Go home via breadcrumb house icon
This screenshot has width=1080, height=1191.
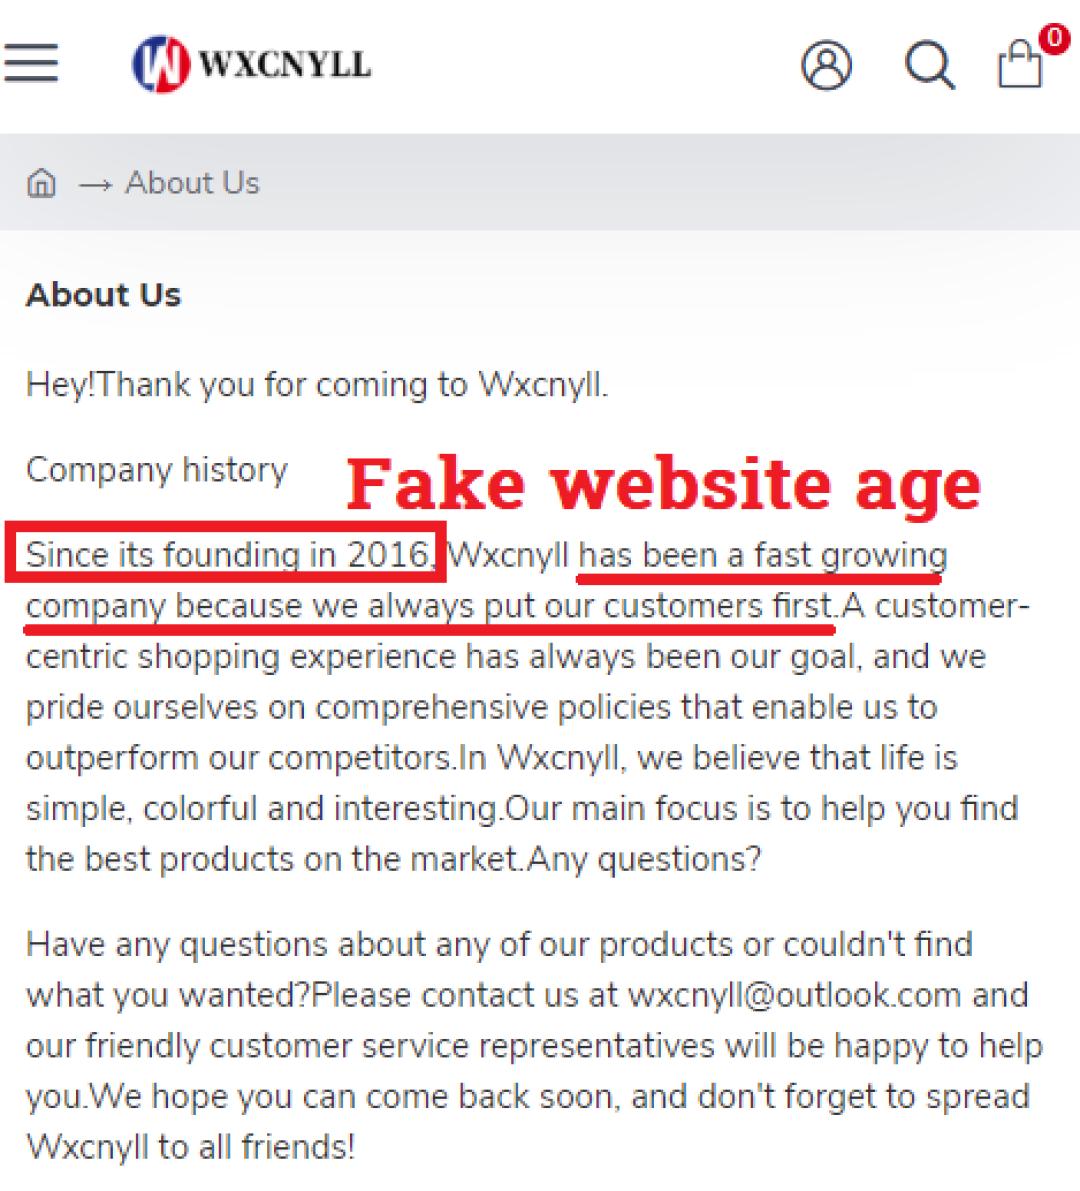click(41, 184)
